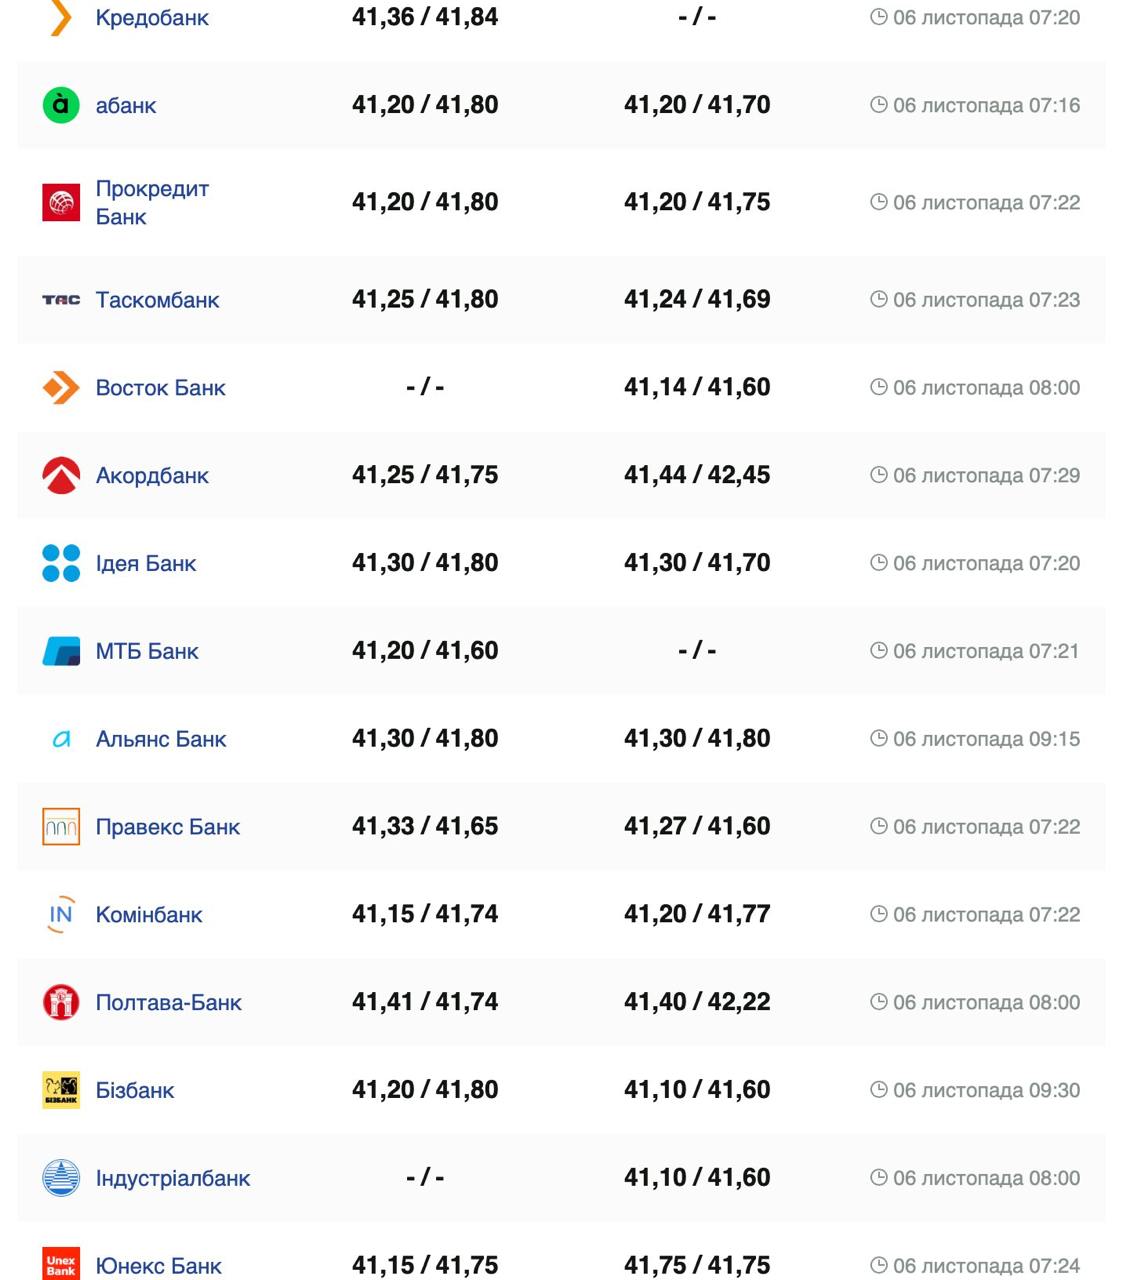1134x1280 pixels.
Task: Click the blue dots Ідея Банк logo
Action: point(61,563)
